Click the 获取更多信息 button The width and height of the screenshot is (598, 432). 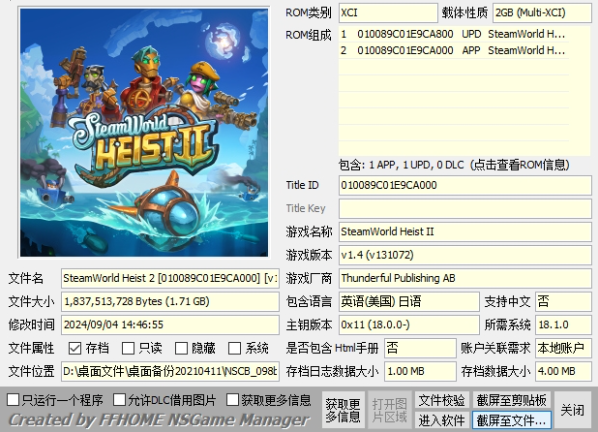(x=343, y=410)
